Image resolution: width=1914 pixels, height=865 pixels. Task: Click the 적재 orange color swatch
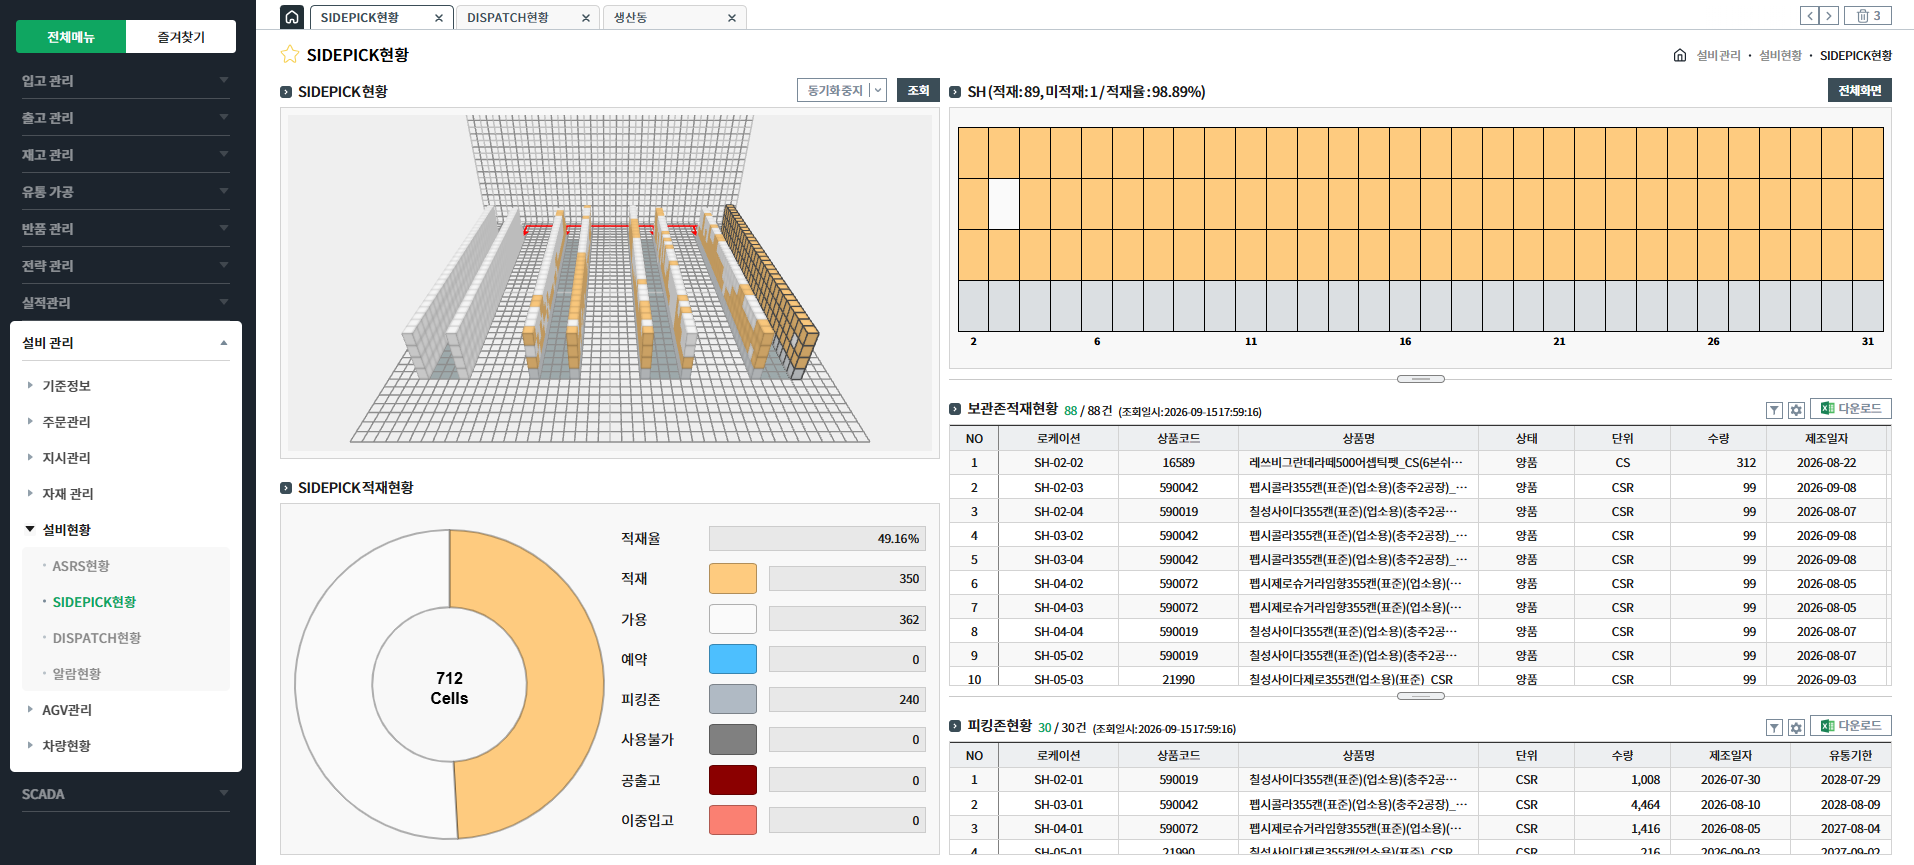733,578
